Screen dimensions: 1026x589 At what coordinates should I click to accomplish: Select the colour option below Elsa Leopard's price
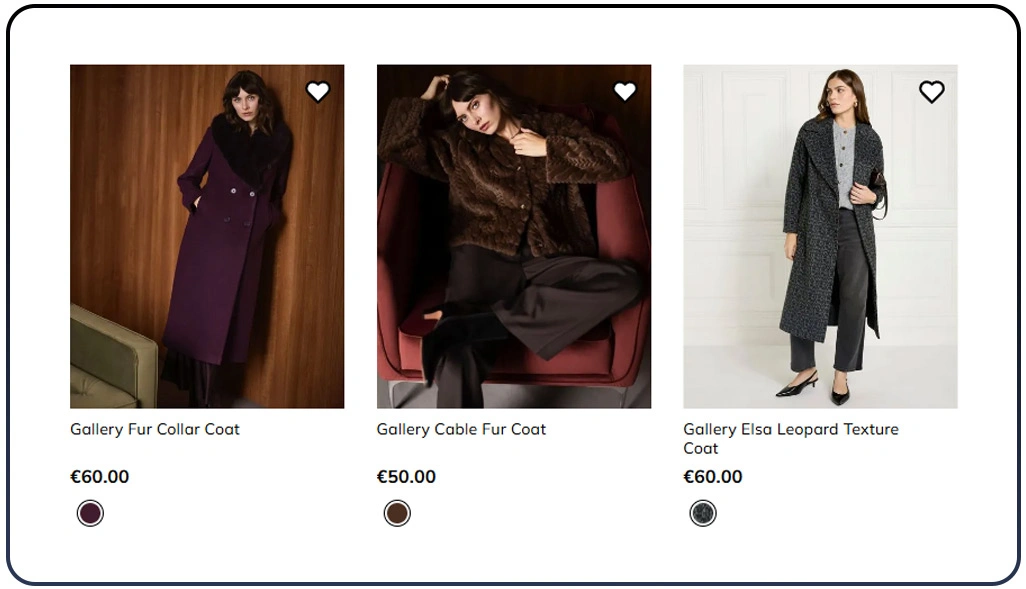point(703,514)
